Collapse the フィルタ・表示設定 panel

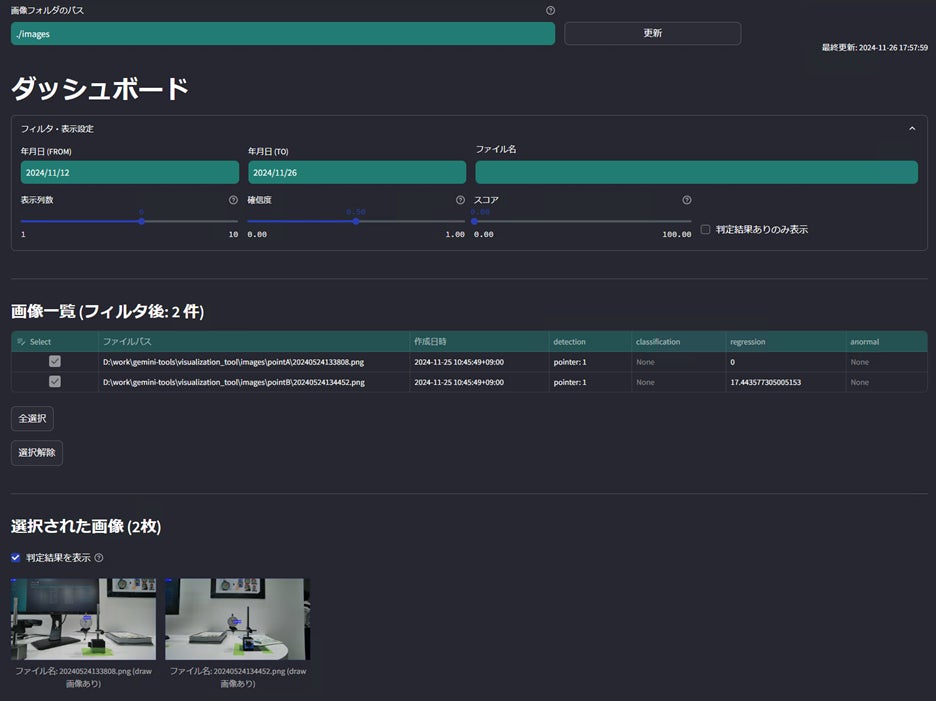point(912,128)
